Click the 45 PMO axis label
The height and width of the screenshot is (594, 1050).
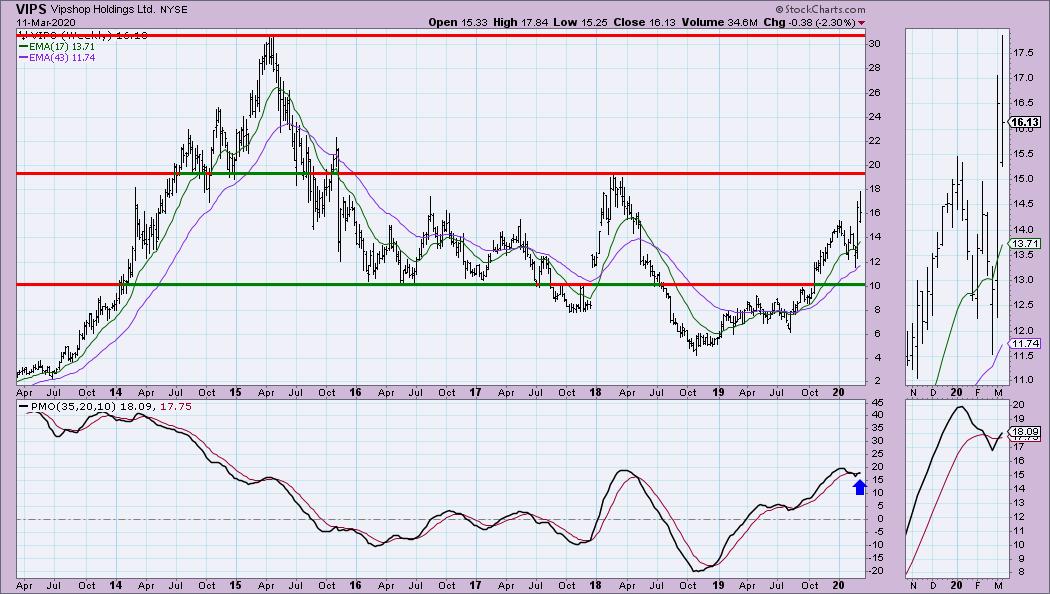pos(877,402)
